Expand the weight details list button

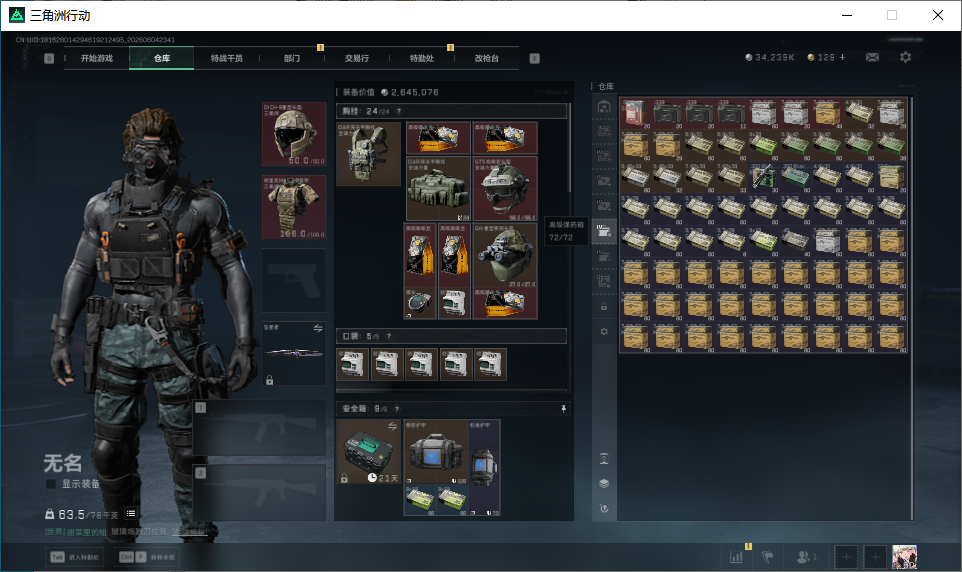131,514
